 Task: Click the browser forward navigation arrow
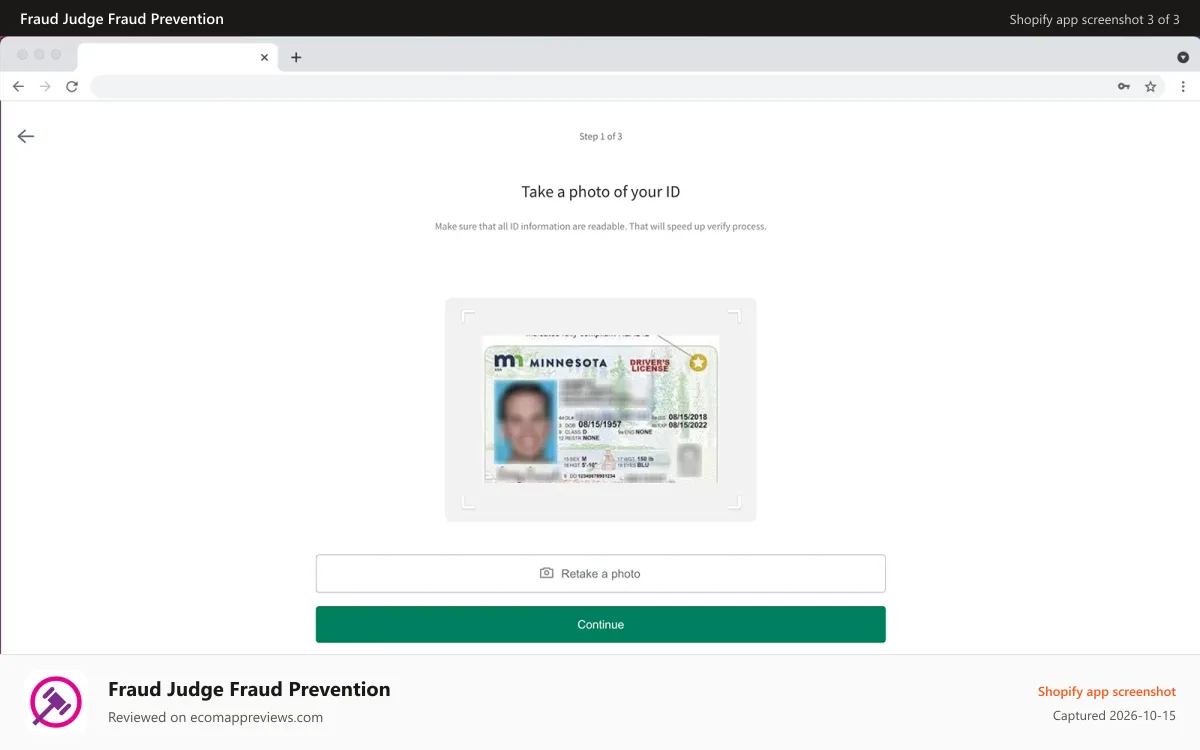[x=45, y=87]
